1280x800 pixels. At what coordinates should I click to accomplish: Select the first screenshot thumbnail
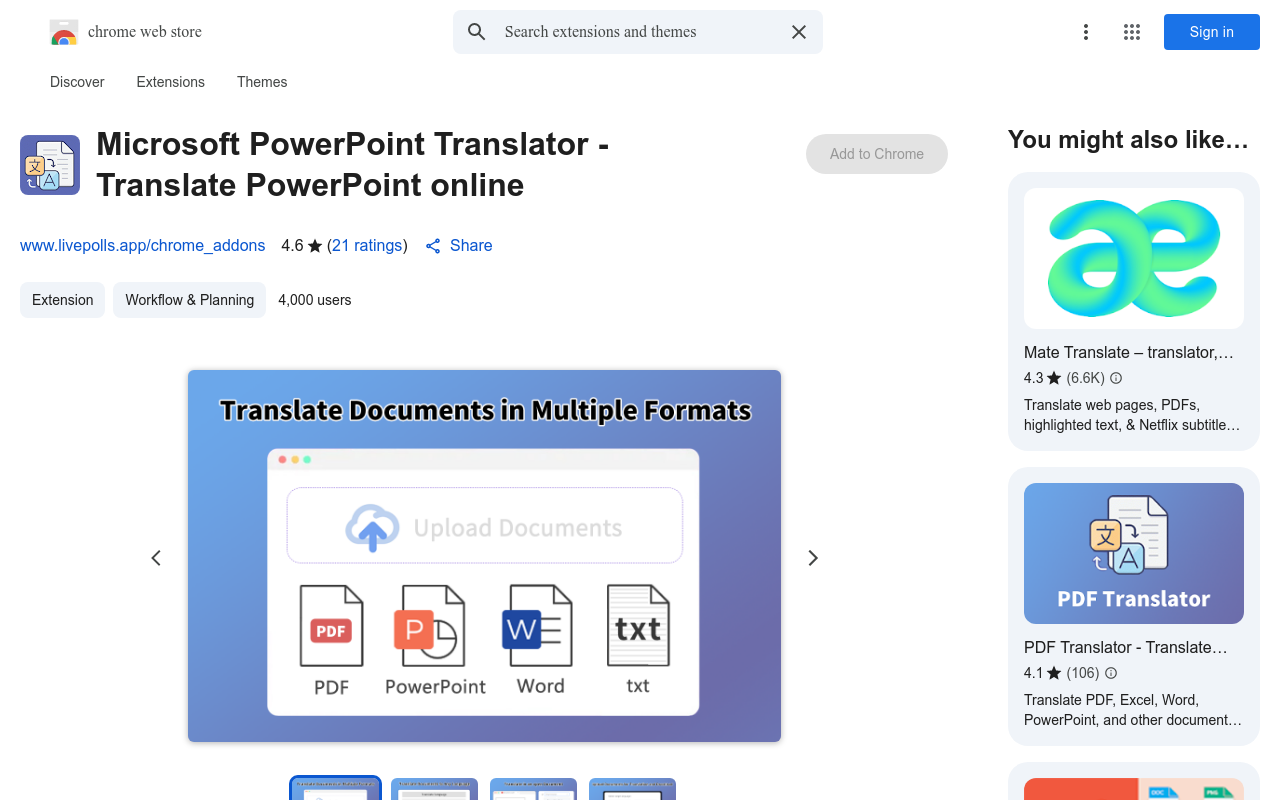336,788
